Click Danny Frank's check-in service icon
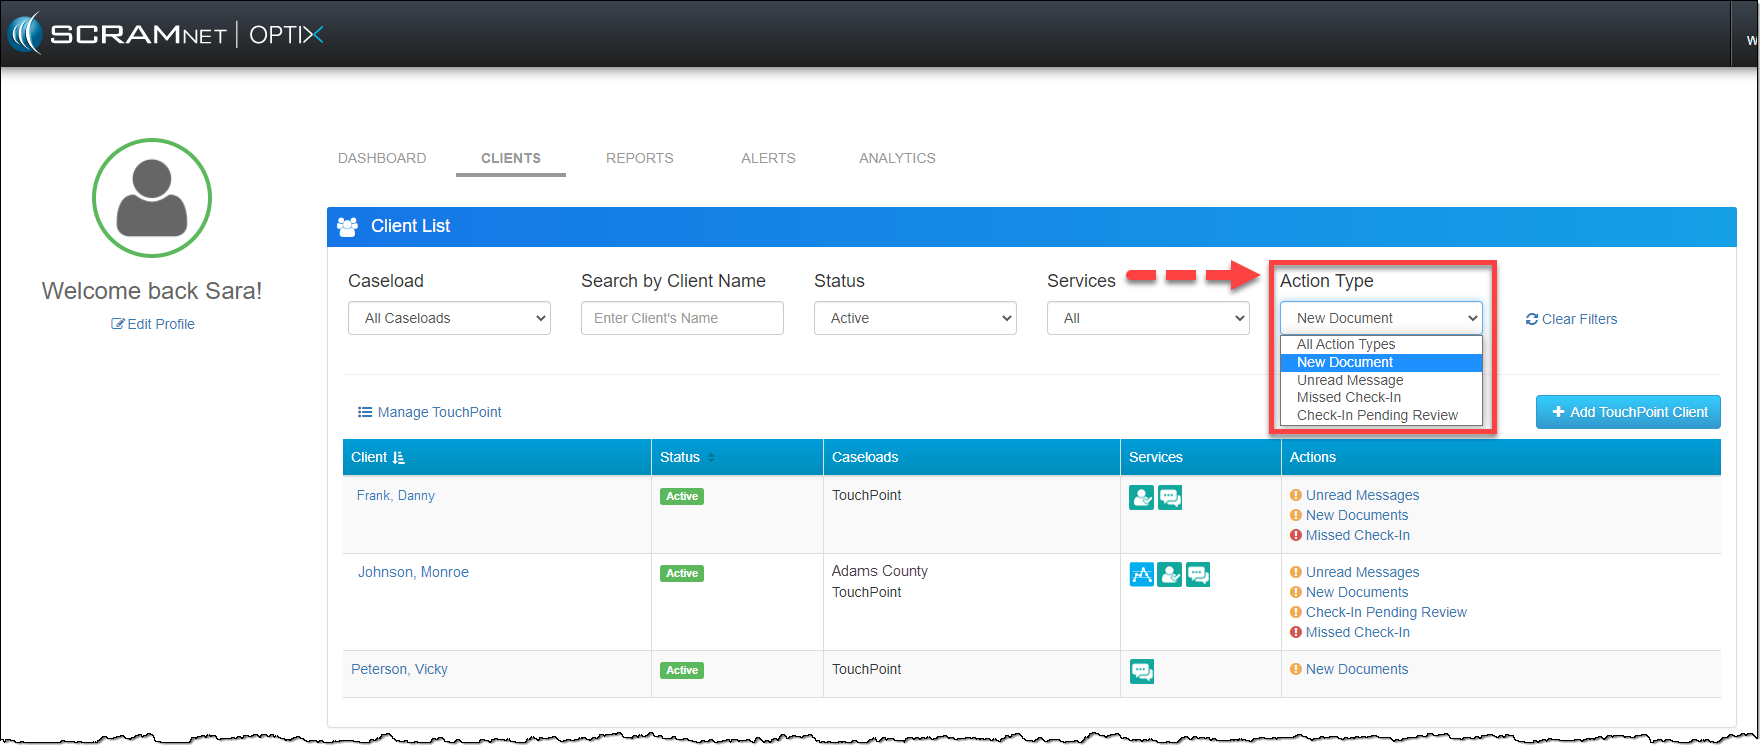Viewport: 1763px width, 748px height. click(x=1141, y=497)
